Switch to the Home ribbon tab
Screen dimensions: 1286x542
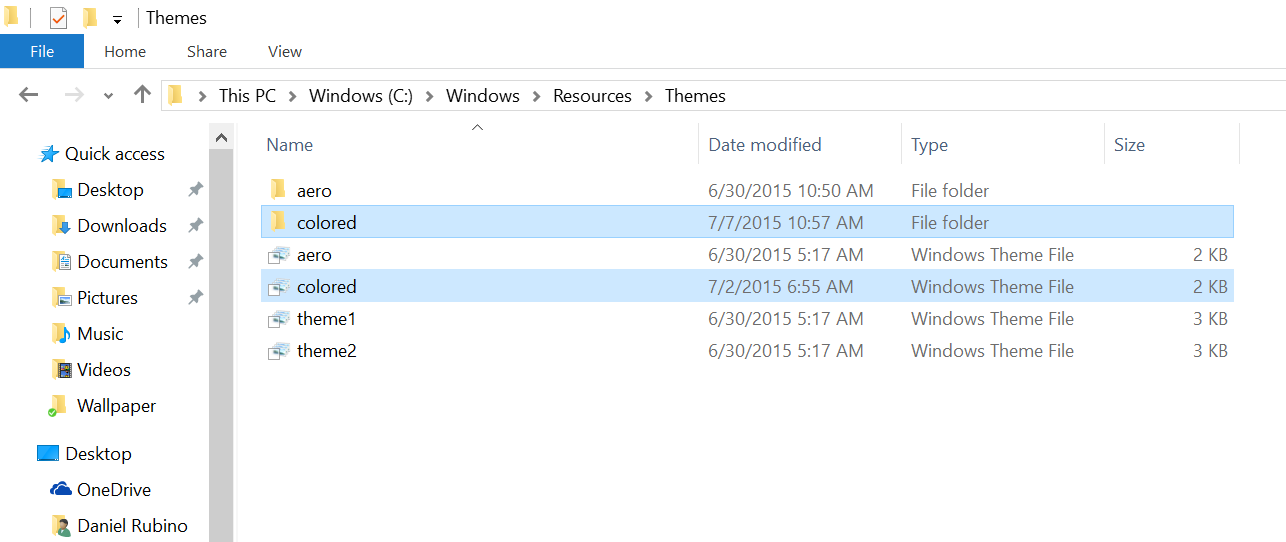point(125,51)
